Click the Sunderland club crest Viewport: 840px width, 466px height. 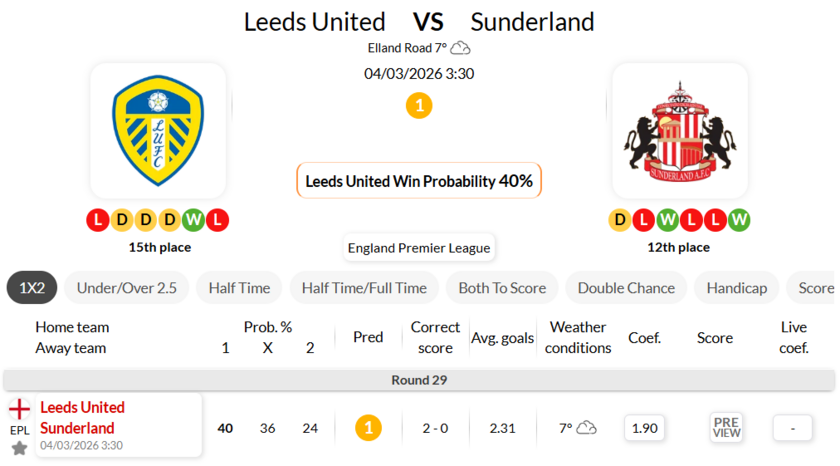(680, 130)
